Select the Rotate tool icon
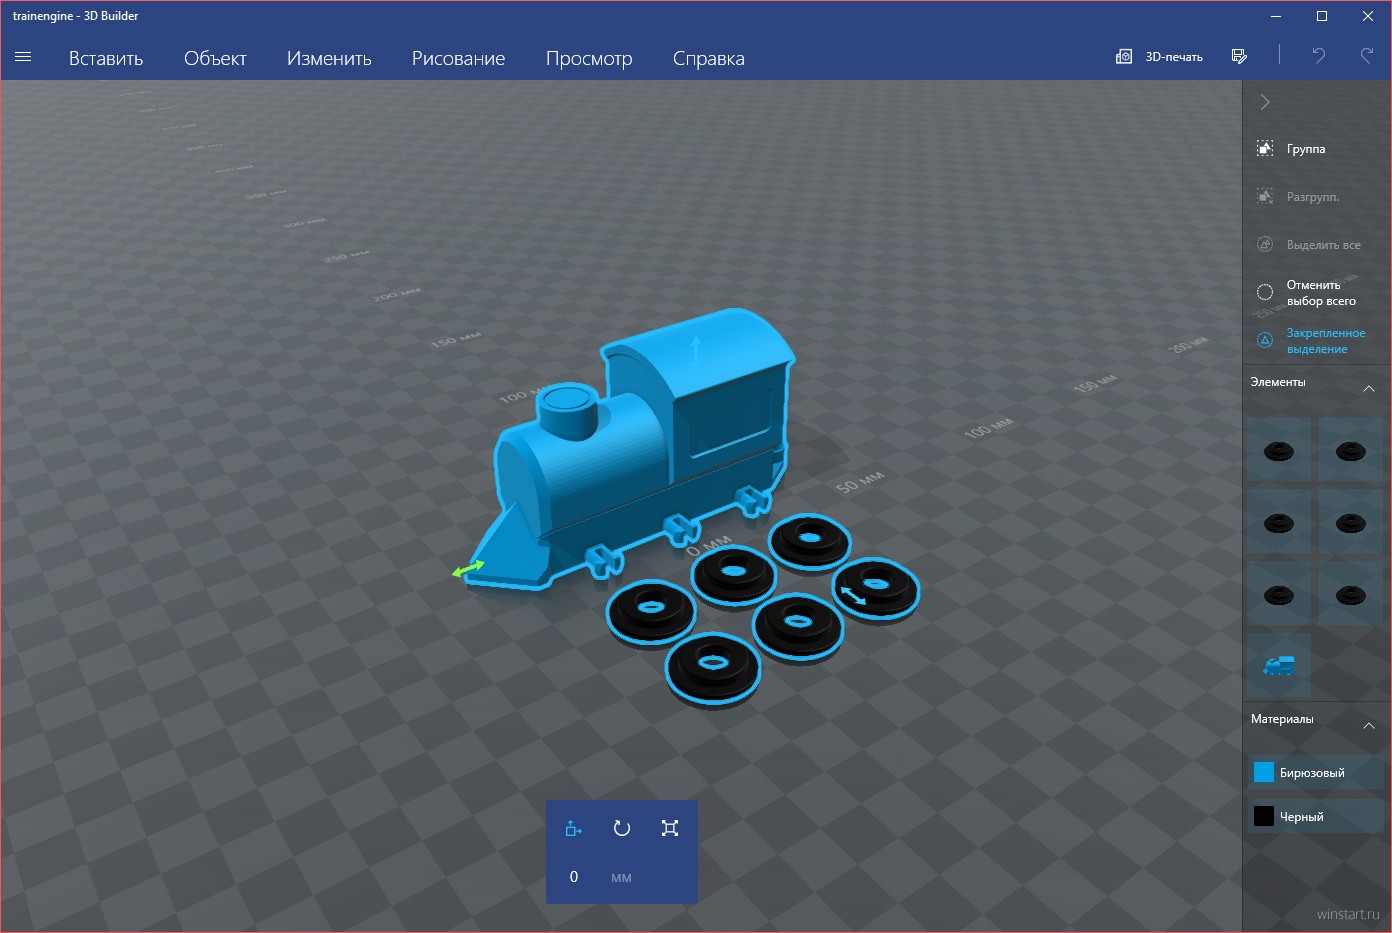This screenshot has height=933, width=1392. click(x=621, y=828)
